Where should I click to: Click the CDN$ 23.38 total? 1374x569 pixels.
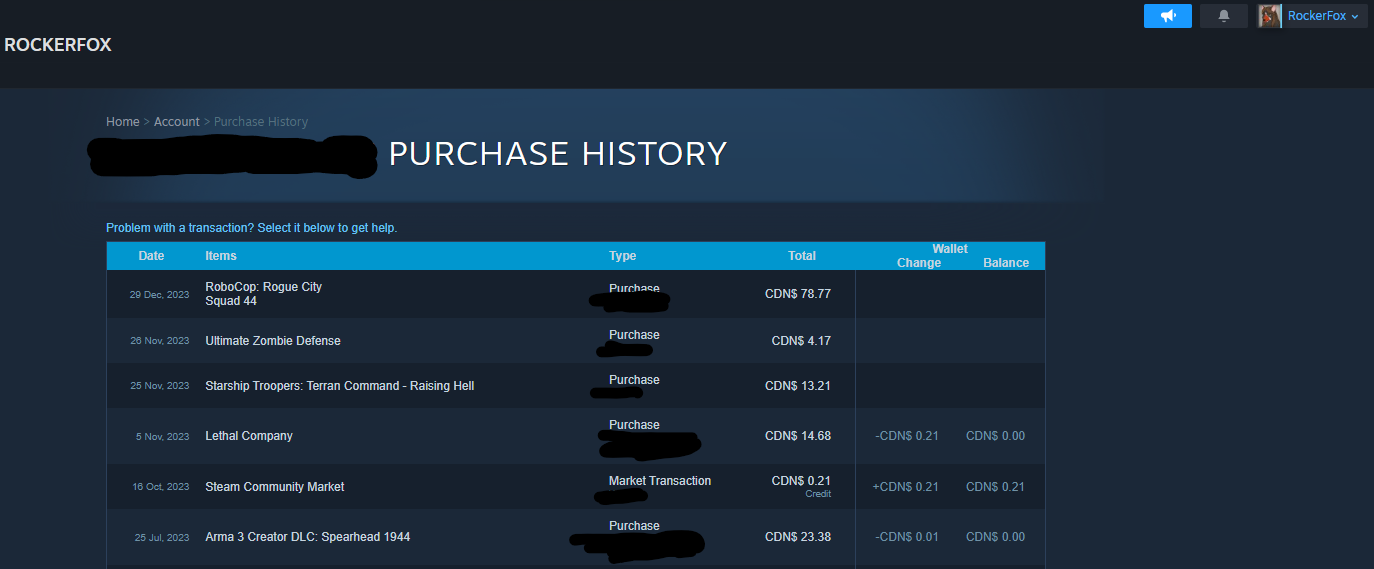point(798,537)
